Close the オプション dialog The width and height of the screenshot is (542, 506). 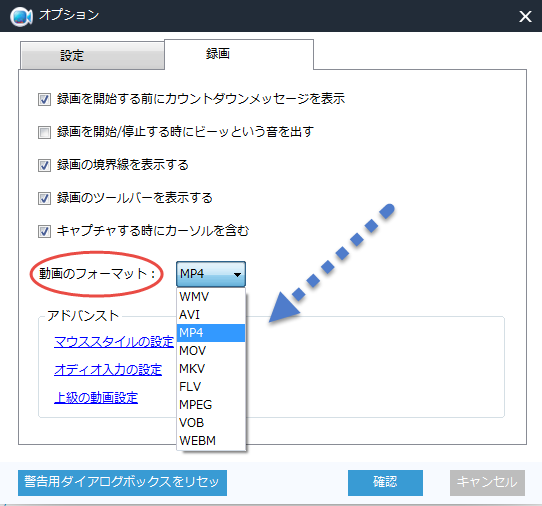tap(525, 16)
